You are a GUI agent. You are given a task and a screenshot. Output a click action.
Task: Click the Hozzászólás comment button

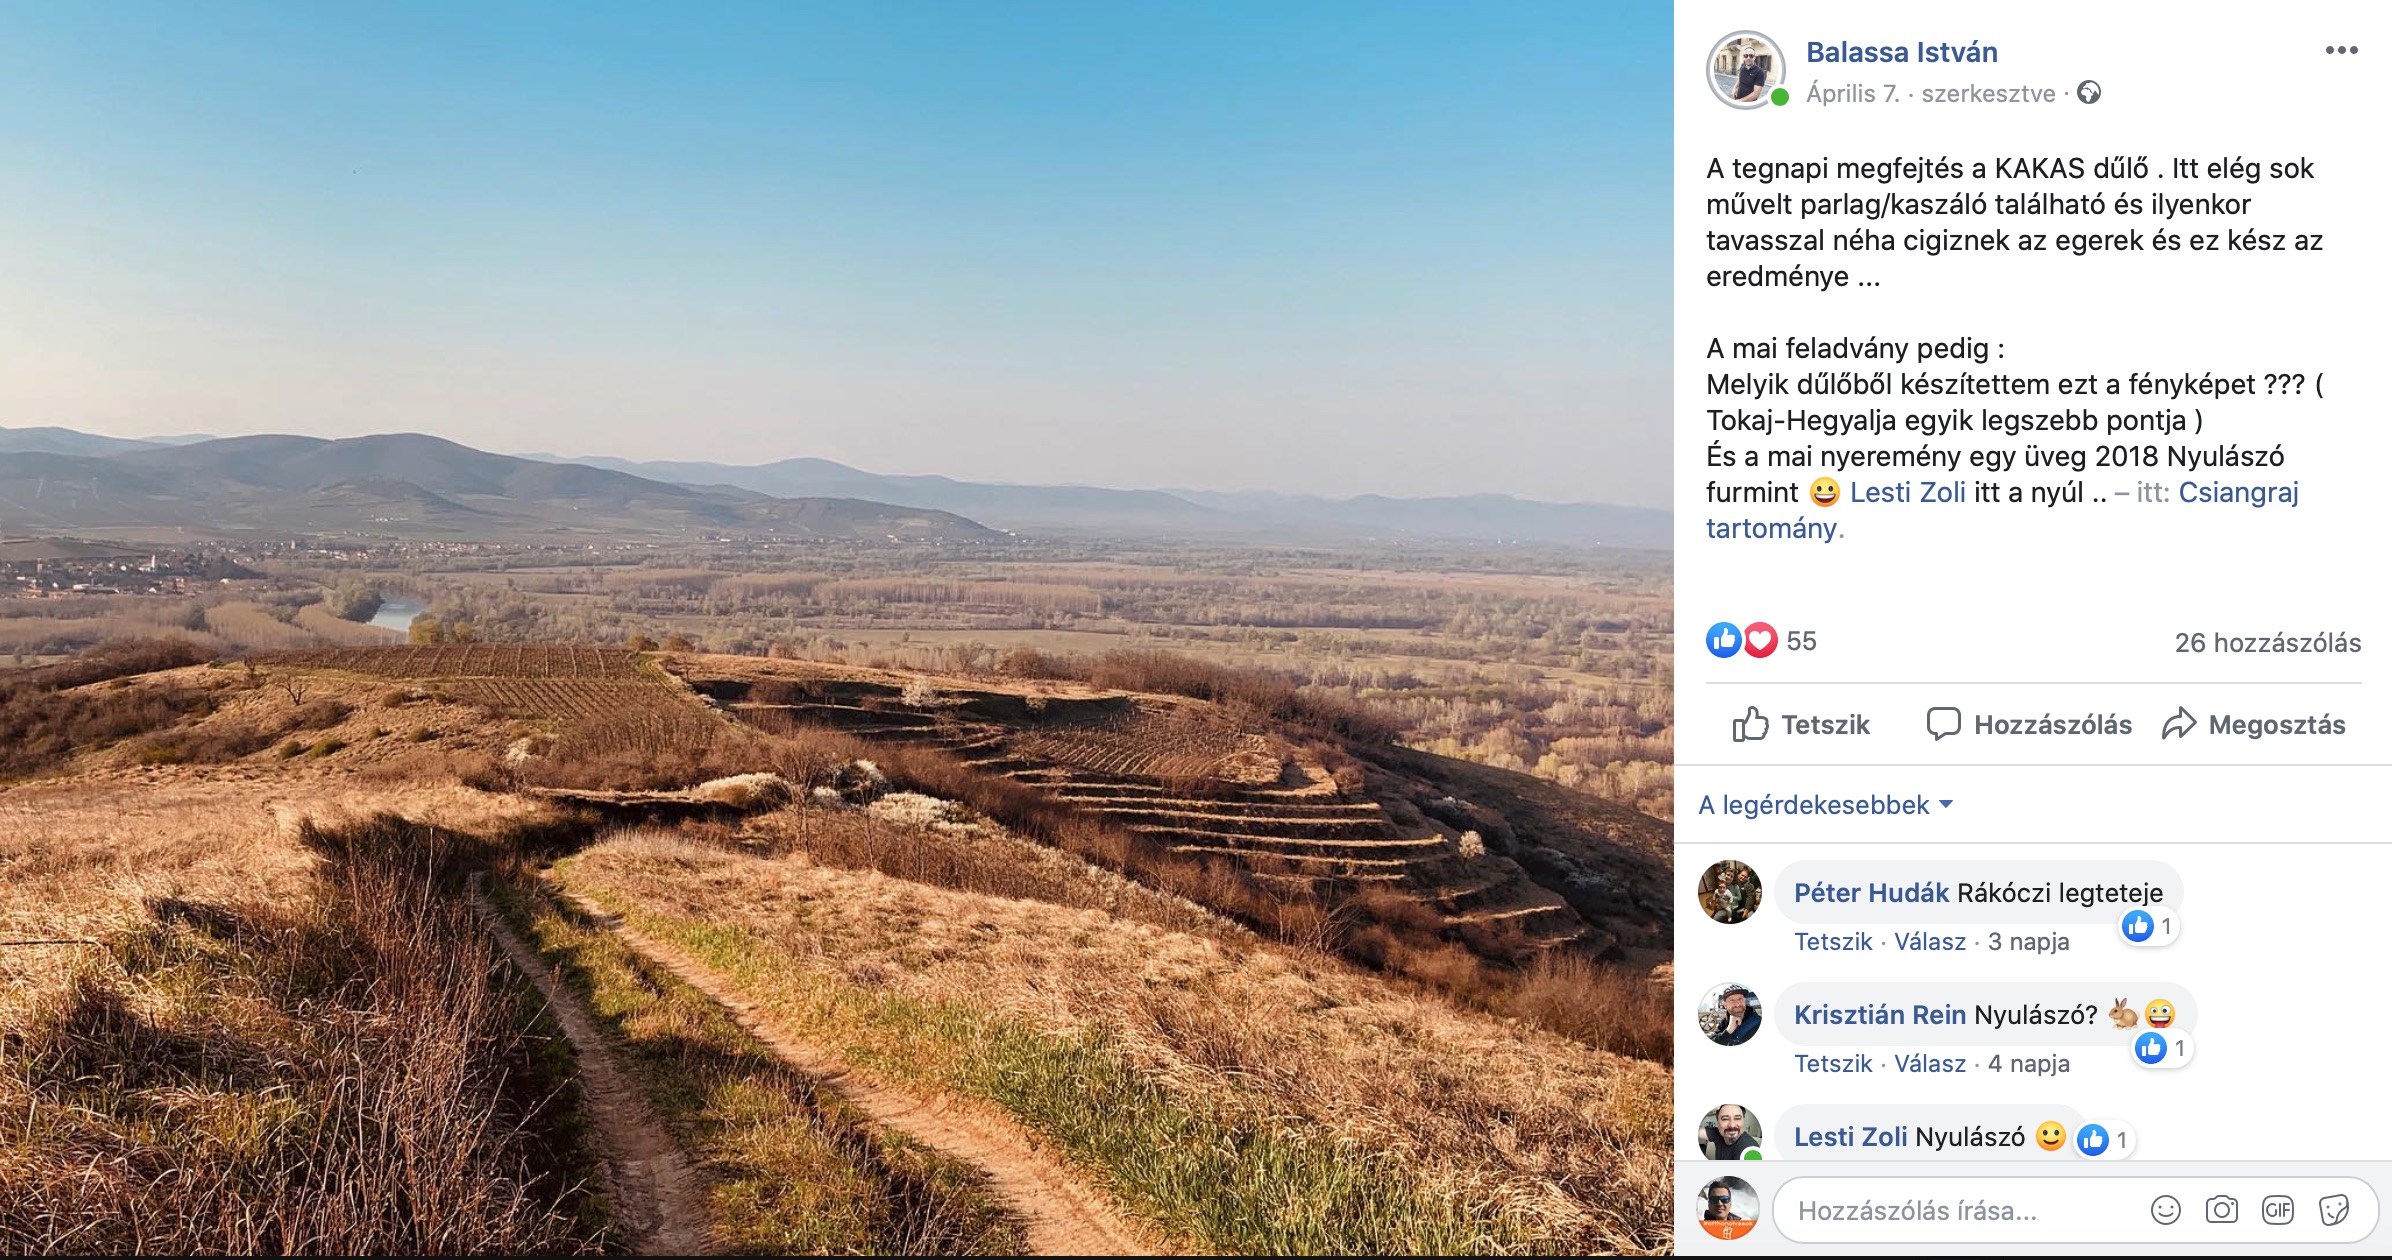pyautogui.click(x=2028, y=724)
